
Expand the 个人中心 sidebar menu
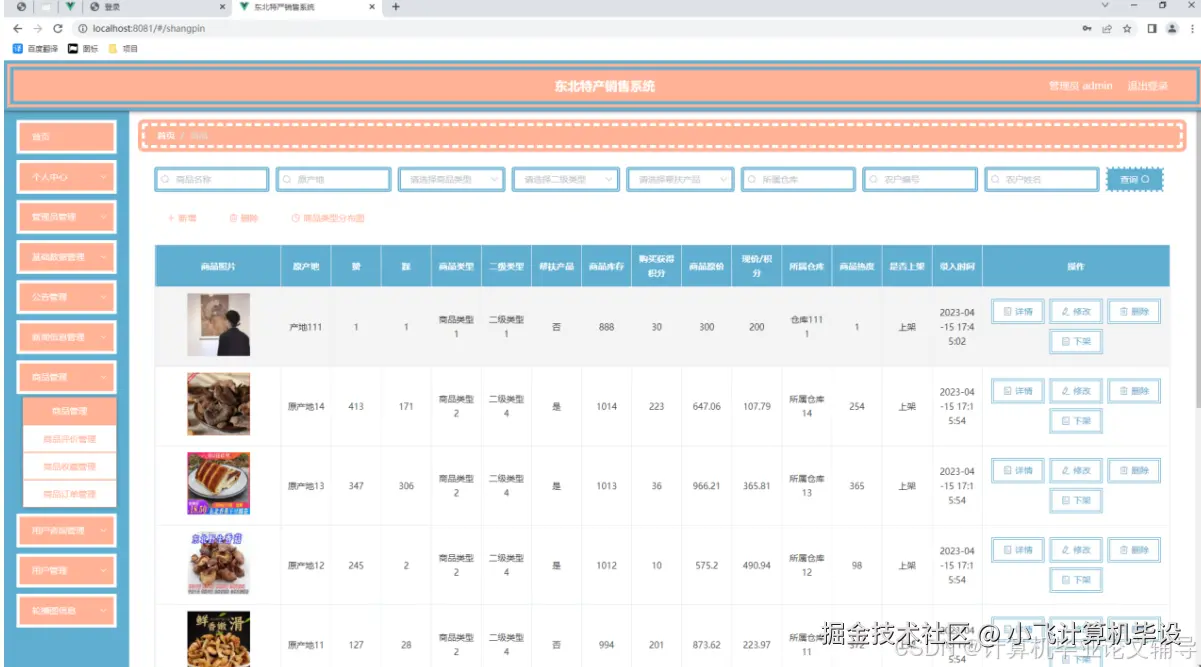coord(67,177)
